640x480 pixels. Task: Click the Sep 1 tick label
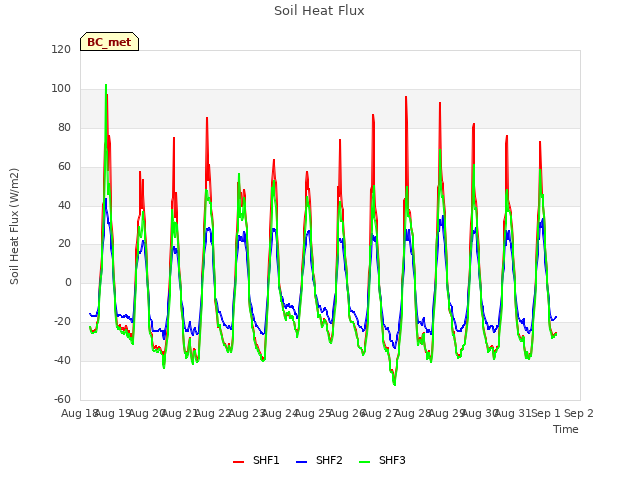(x=546, y=413)
